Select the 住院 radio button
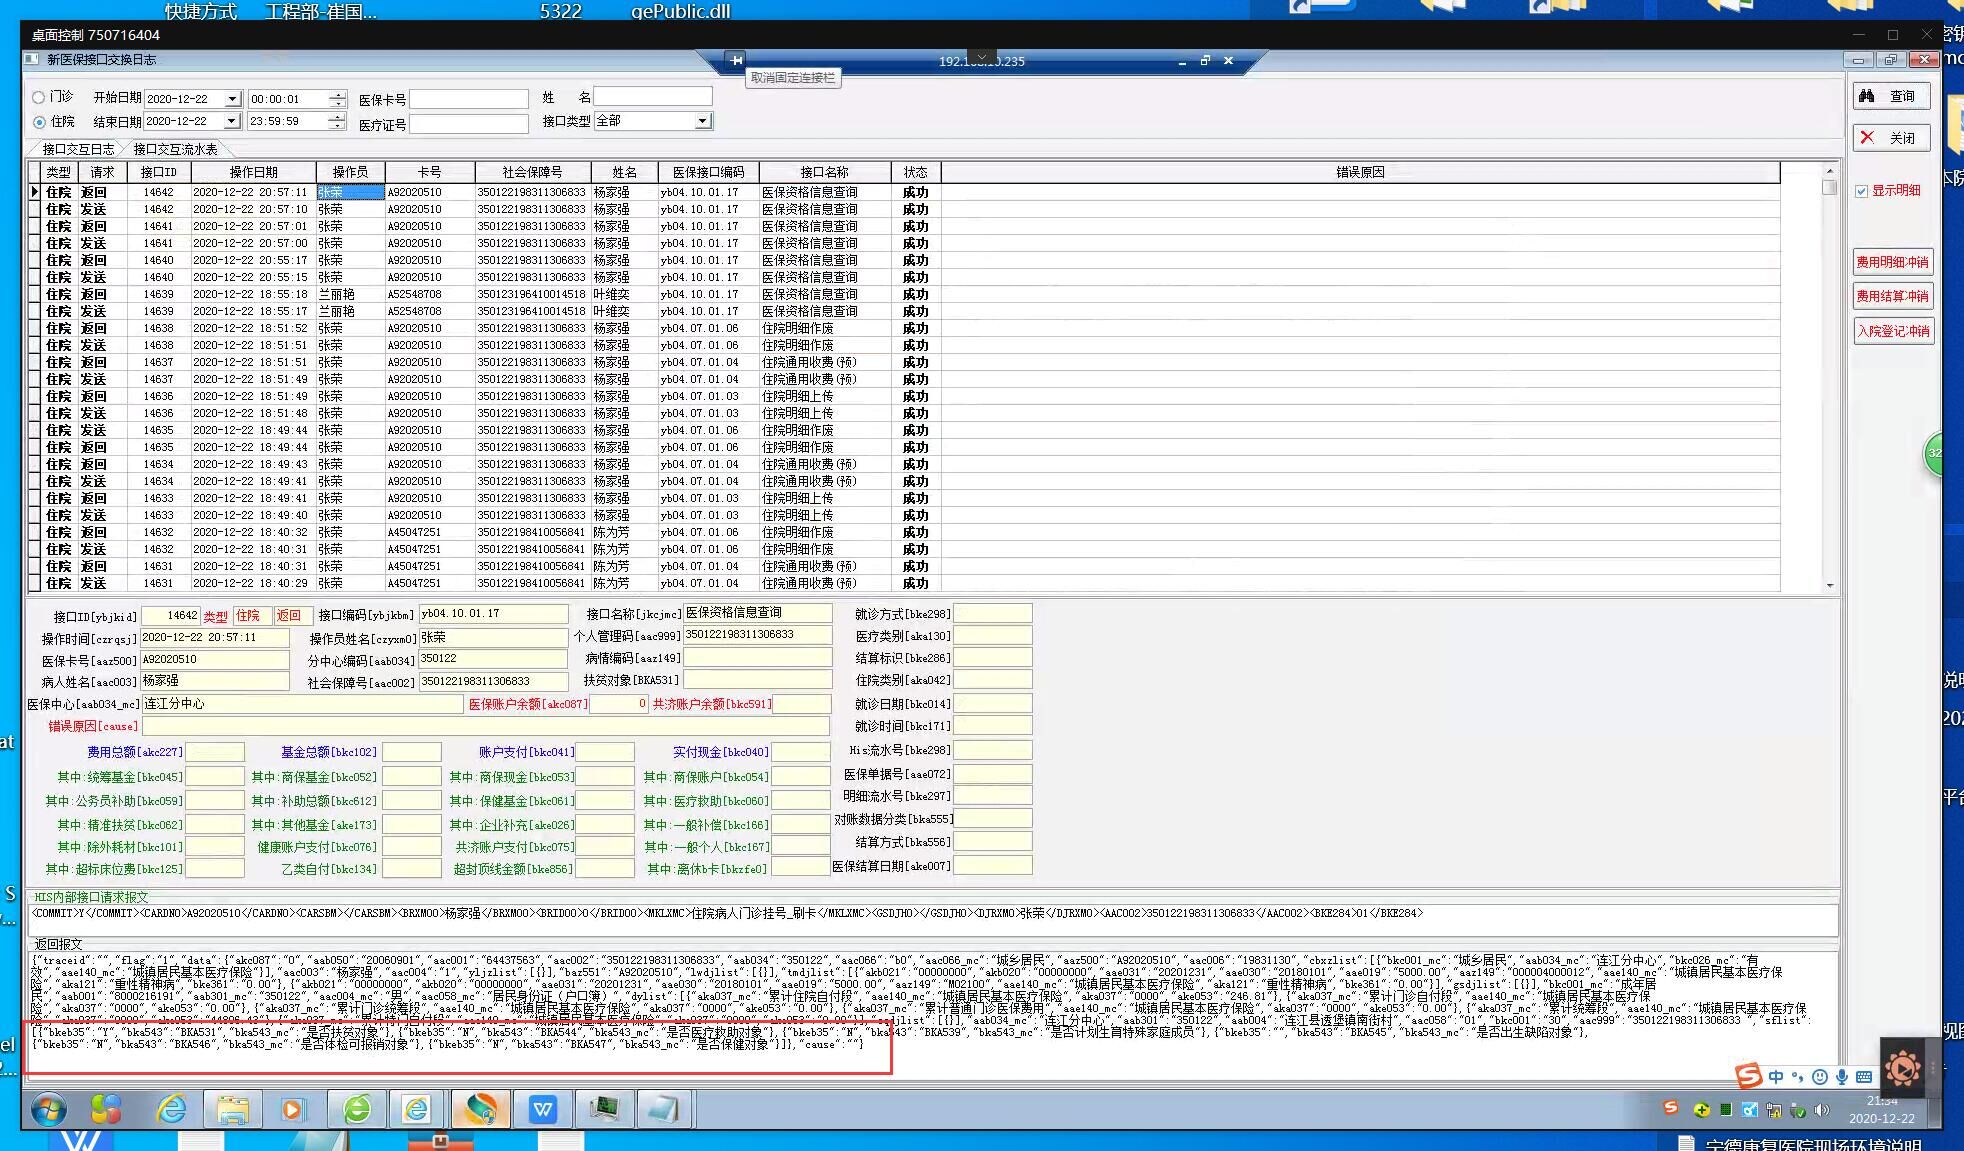The width and height of the screenshot is (1964, 1151). click(x=39, y=122)
